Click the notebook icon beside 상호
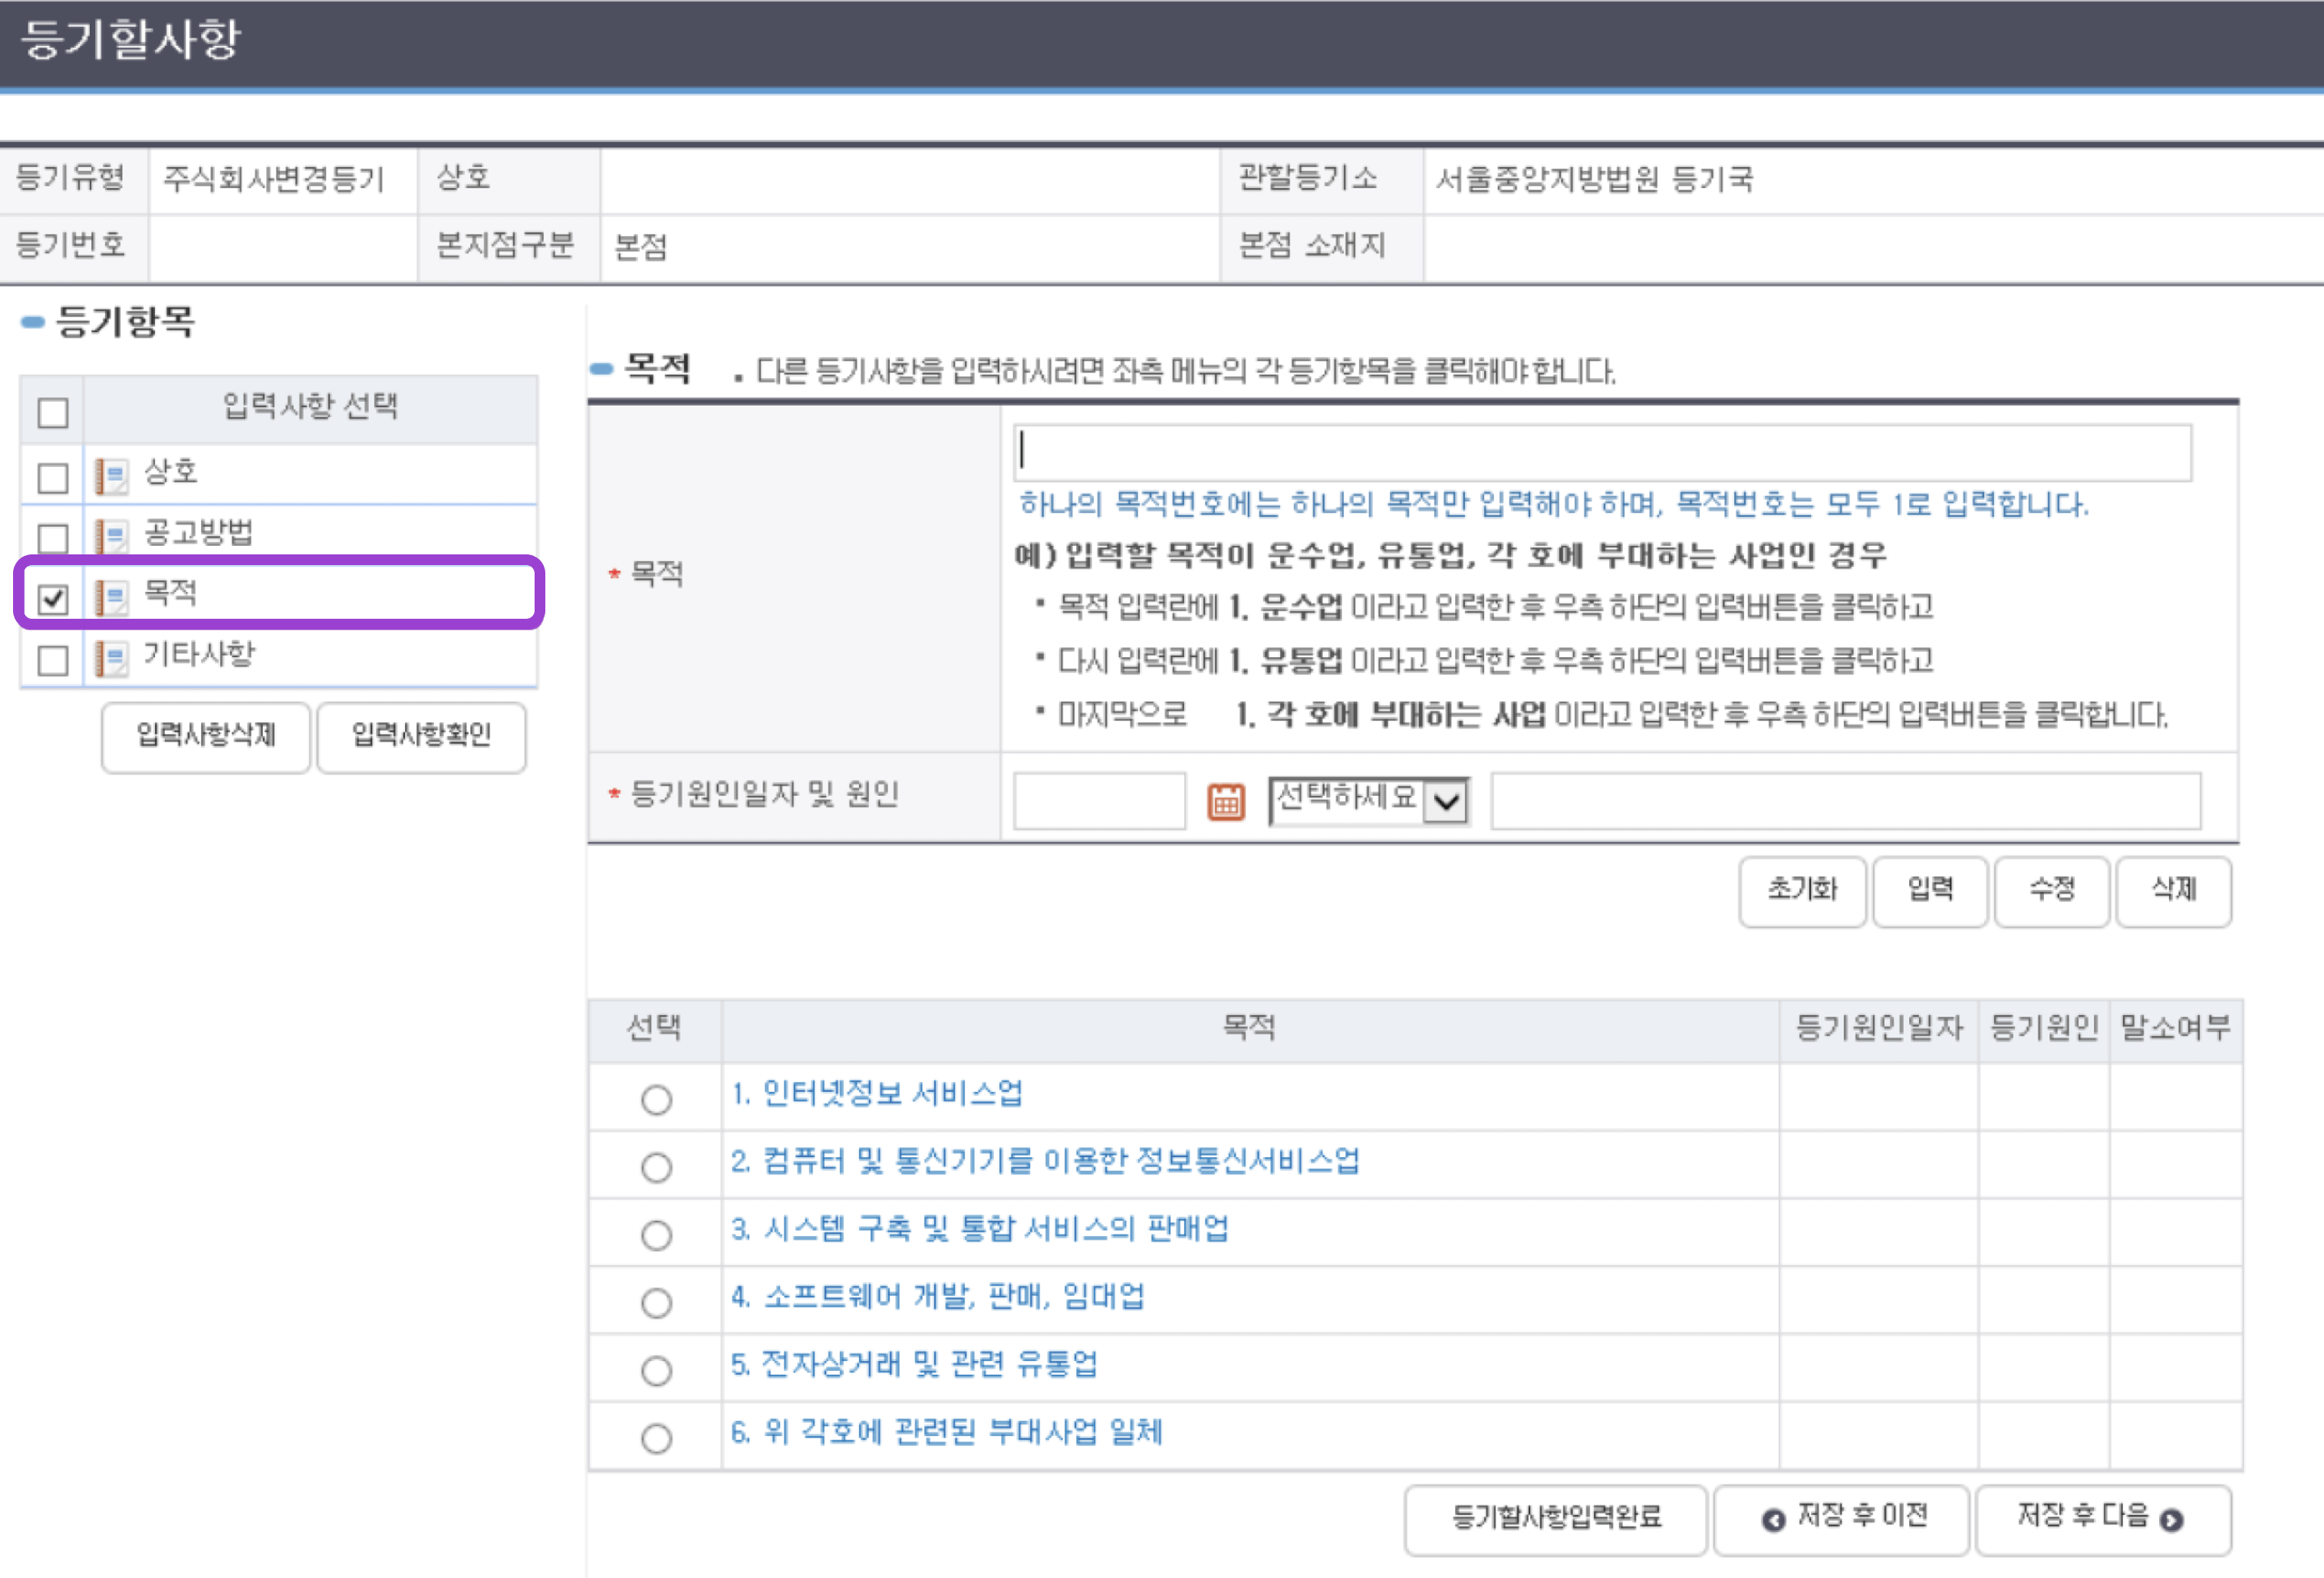The width and height of the screenshot is (2324, 1578). click(111, 476)
